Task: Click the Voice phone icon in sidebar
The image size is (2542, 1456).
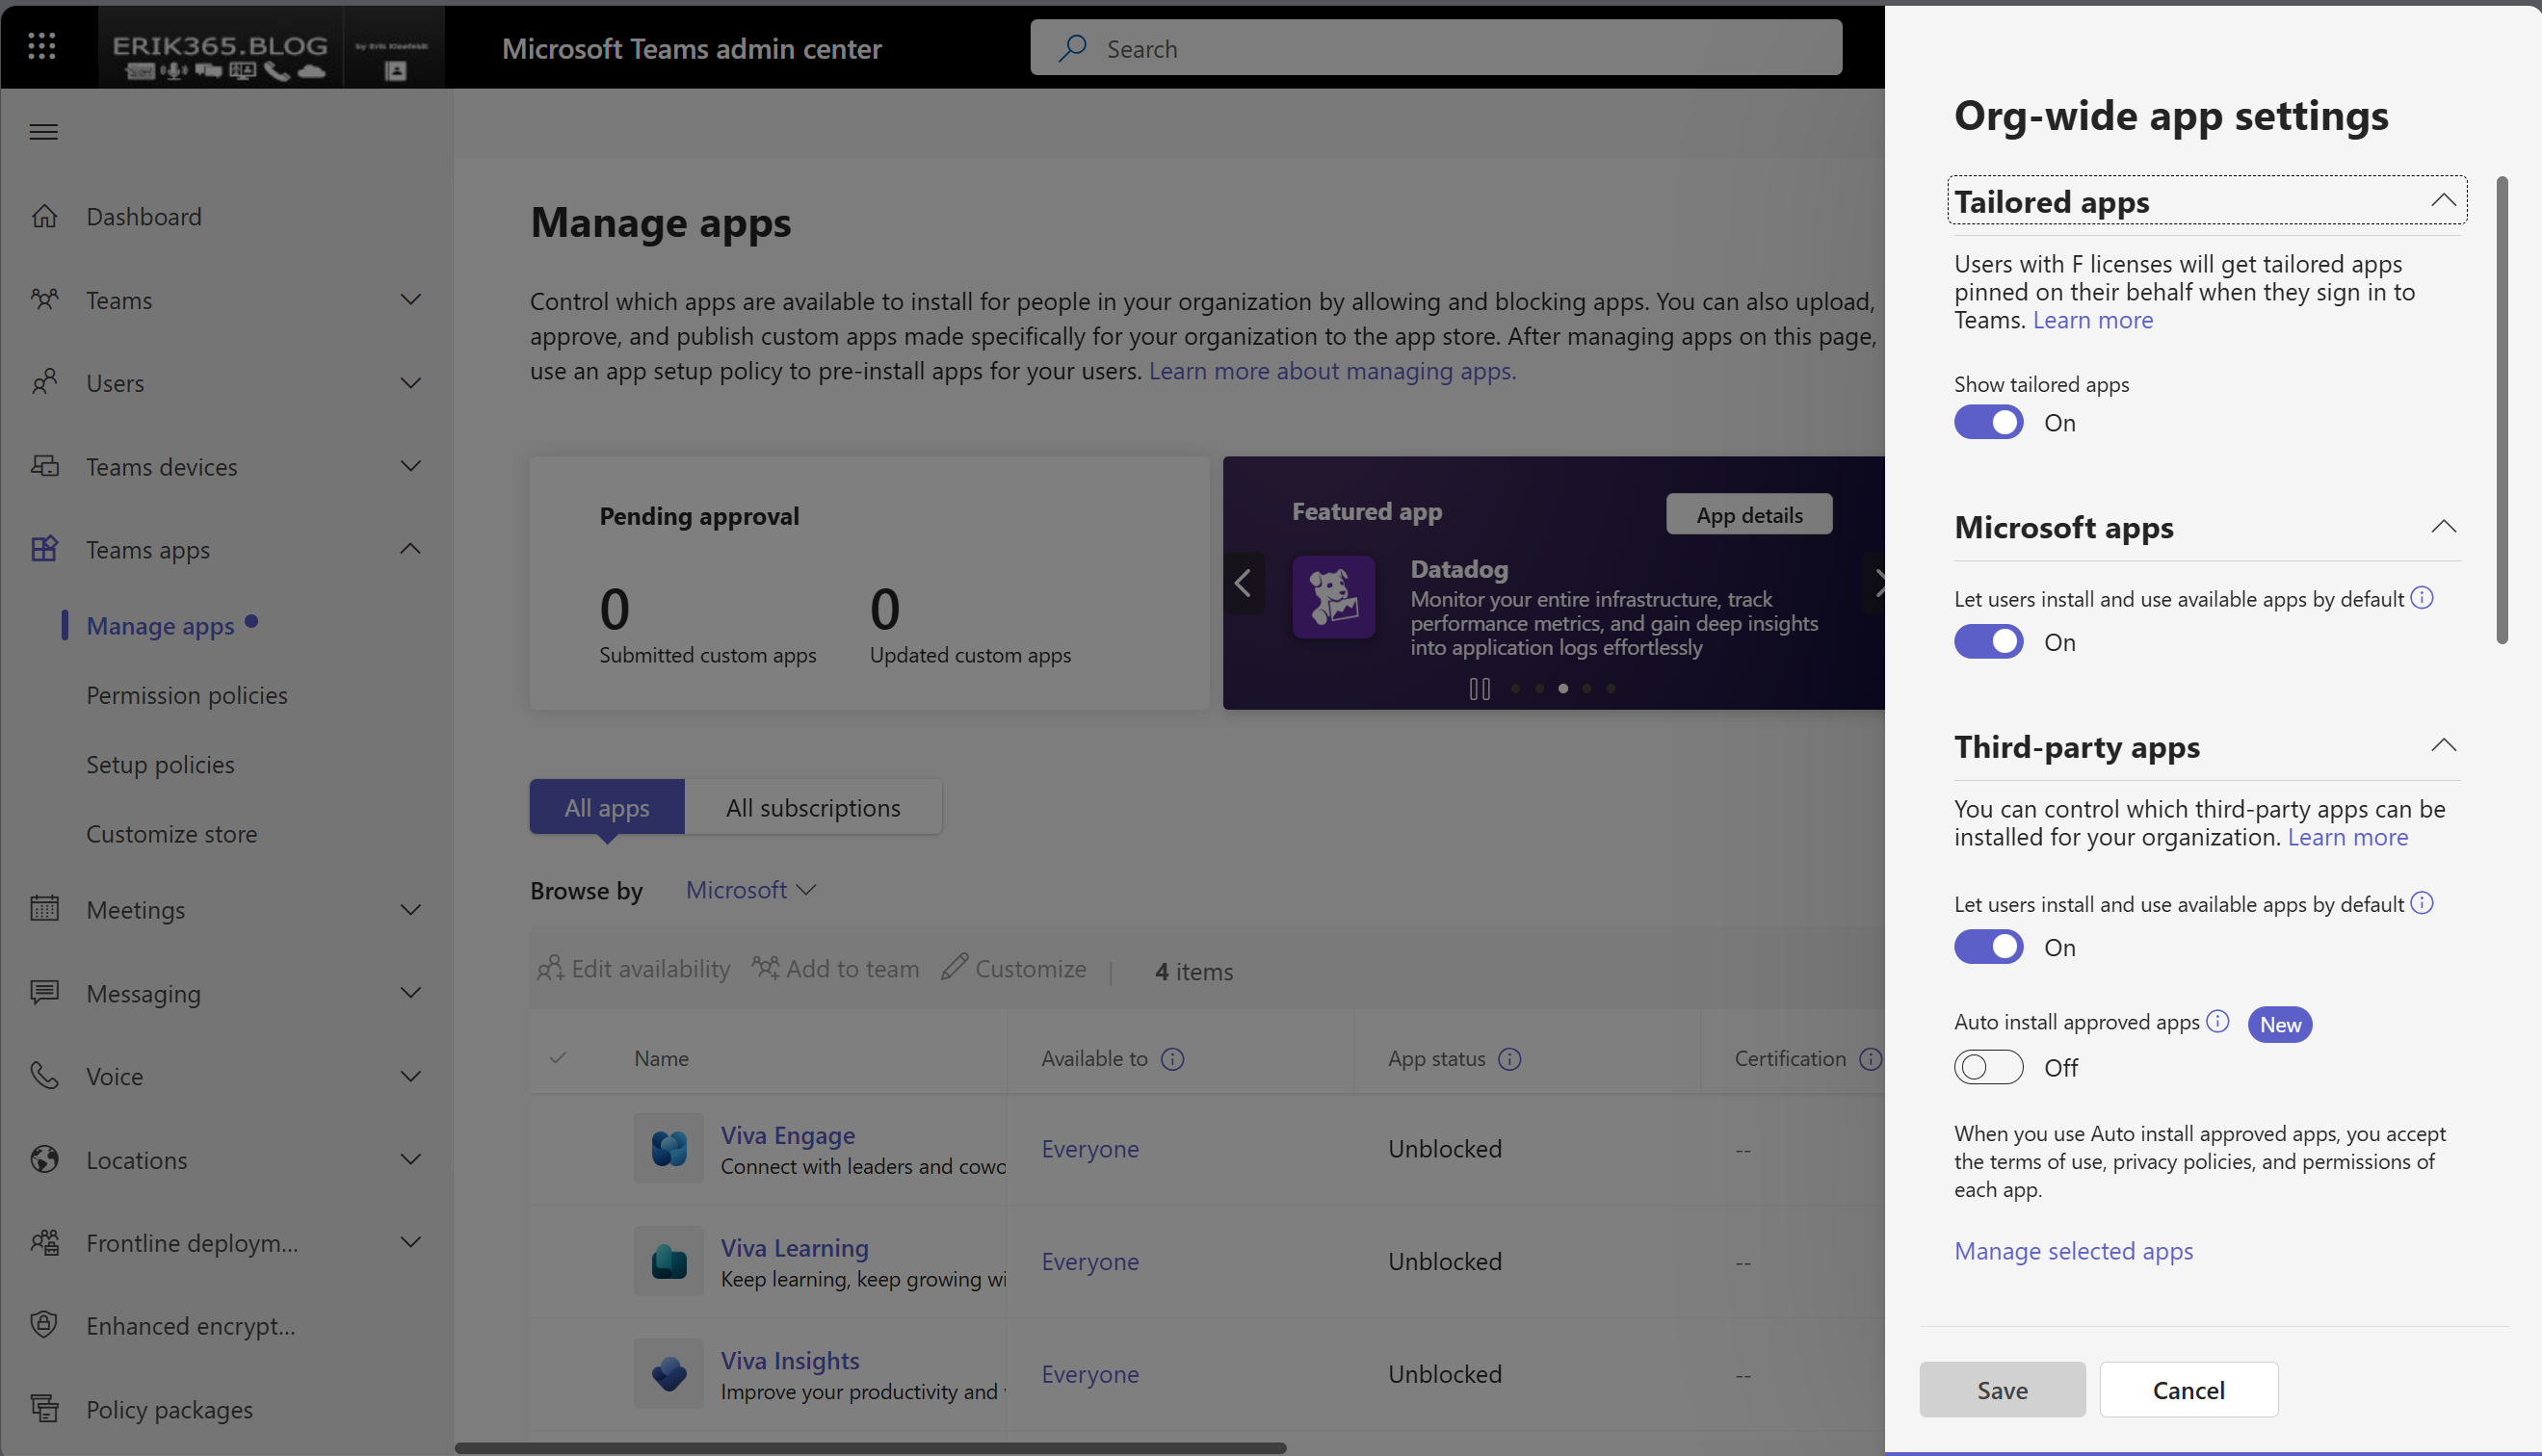Action: [x=44, y=1076]
